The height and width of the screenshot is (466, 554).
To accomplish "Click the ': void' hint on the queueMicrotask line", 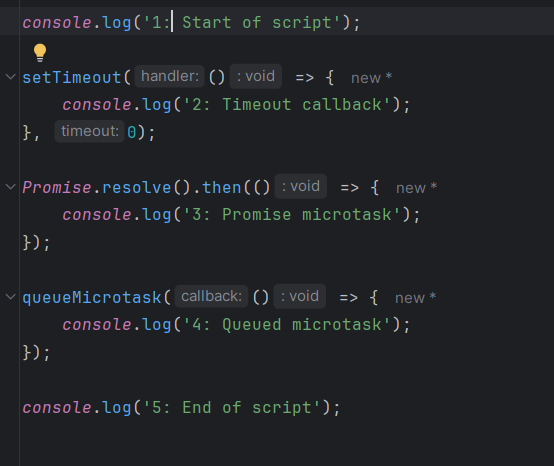I will pyautogui.click(x=300, y=296).
